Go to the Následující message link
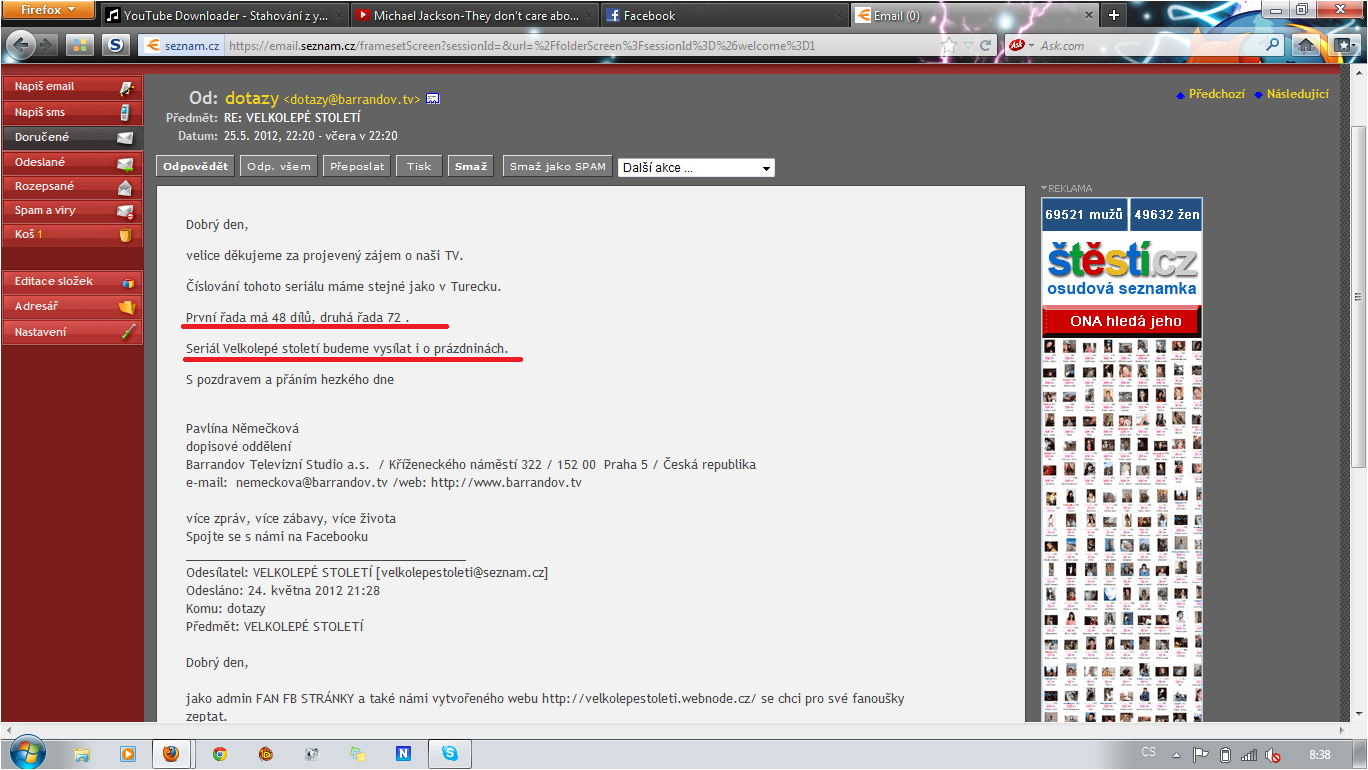 (1297, 94)
